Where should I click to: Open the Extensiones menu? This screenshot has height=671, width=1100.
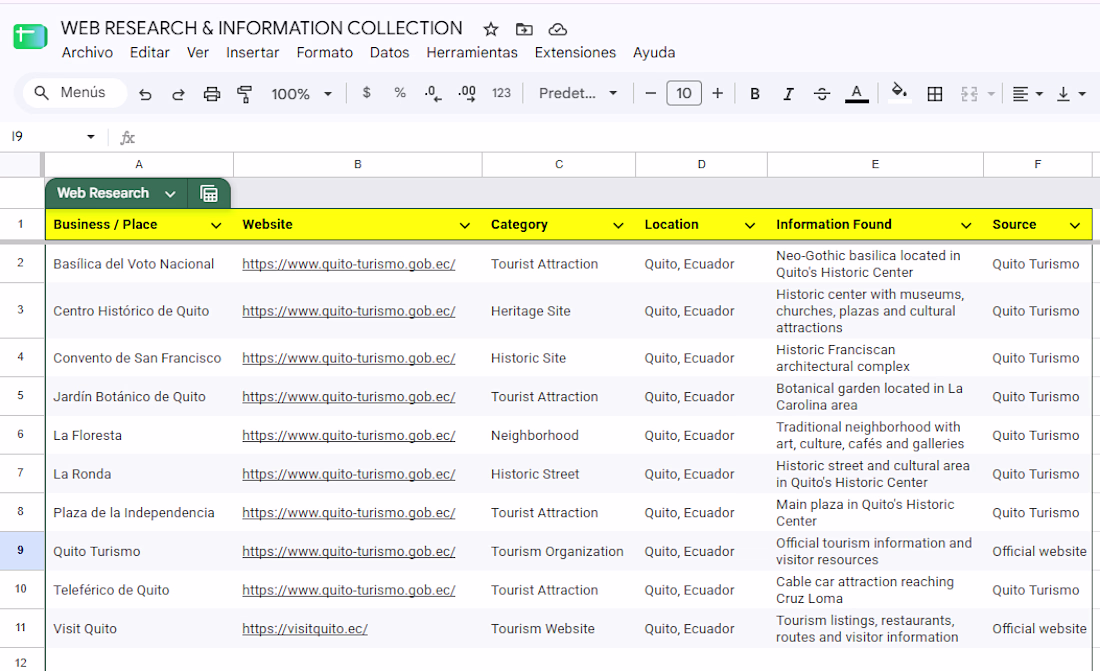[575, 53]
